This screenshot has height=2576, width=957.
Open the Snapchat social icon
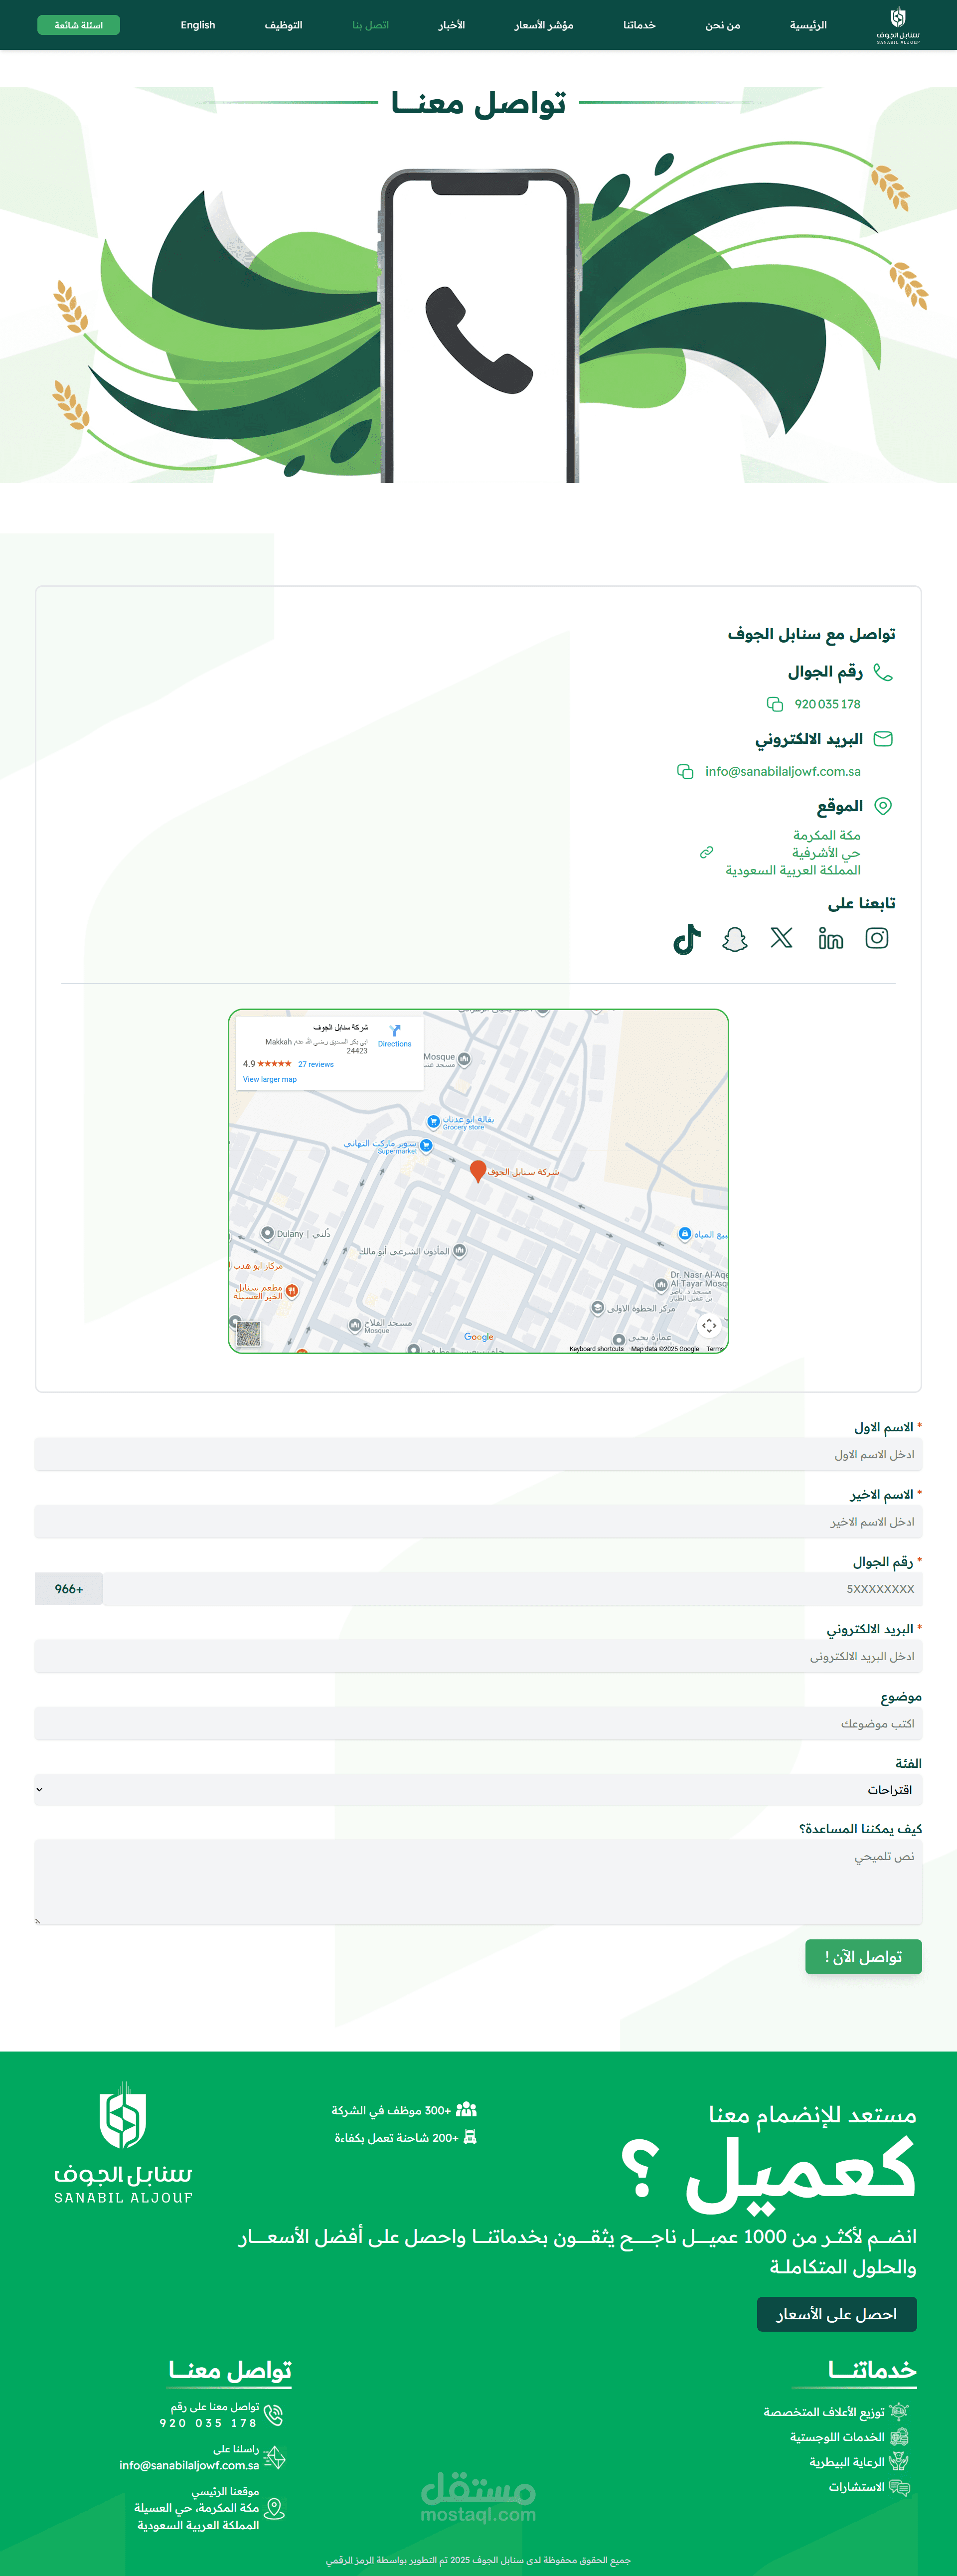click(x=735, y=939)
